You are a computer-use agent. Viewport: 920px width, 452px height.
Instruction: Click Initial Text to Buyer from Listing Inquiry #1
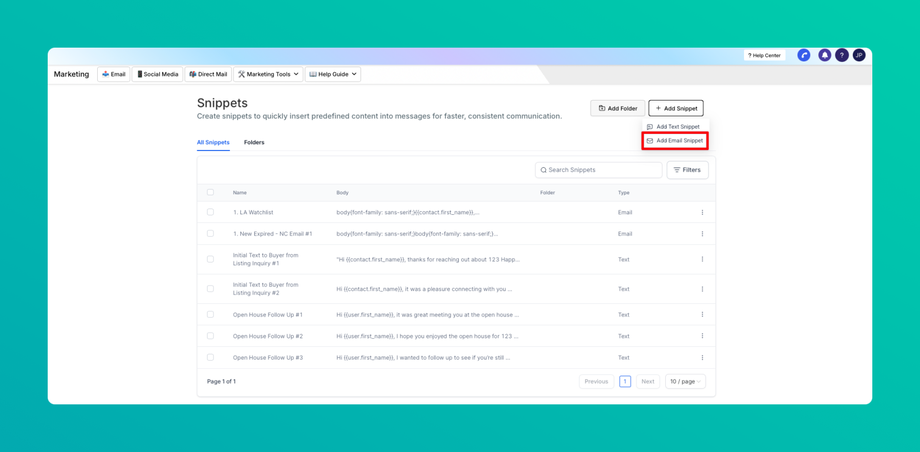[x=266, y=259]
